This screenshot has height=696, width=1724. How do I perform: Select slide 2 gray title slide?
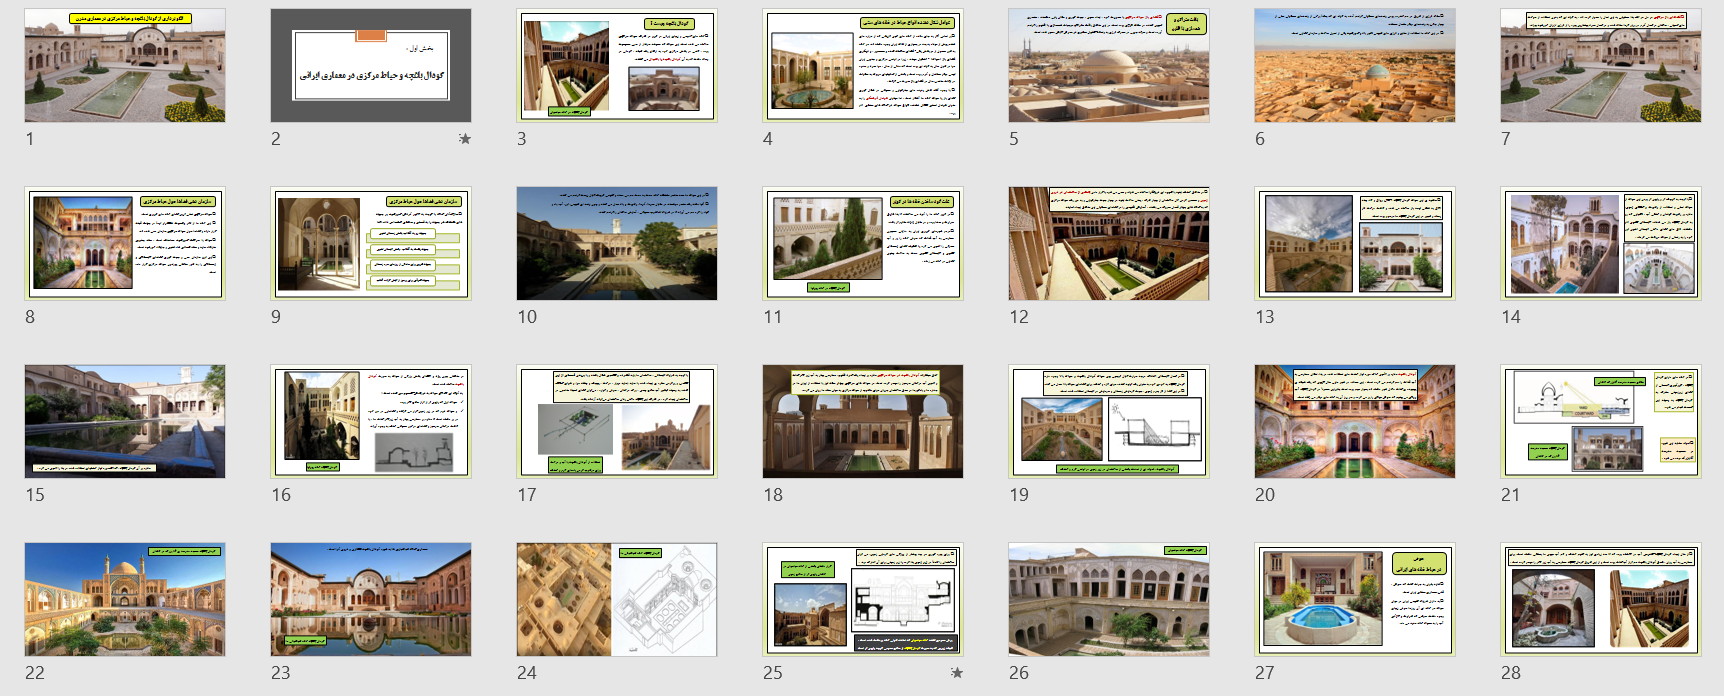(371, 66)
